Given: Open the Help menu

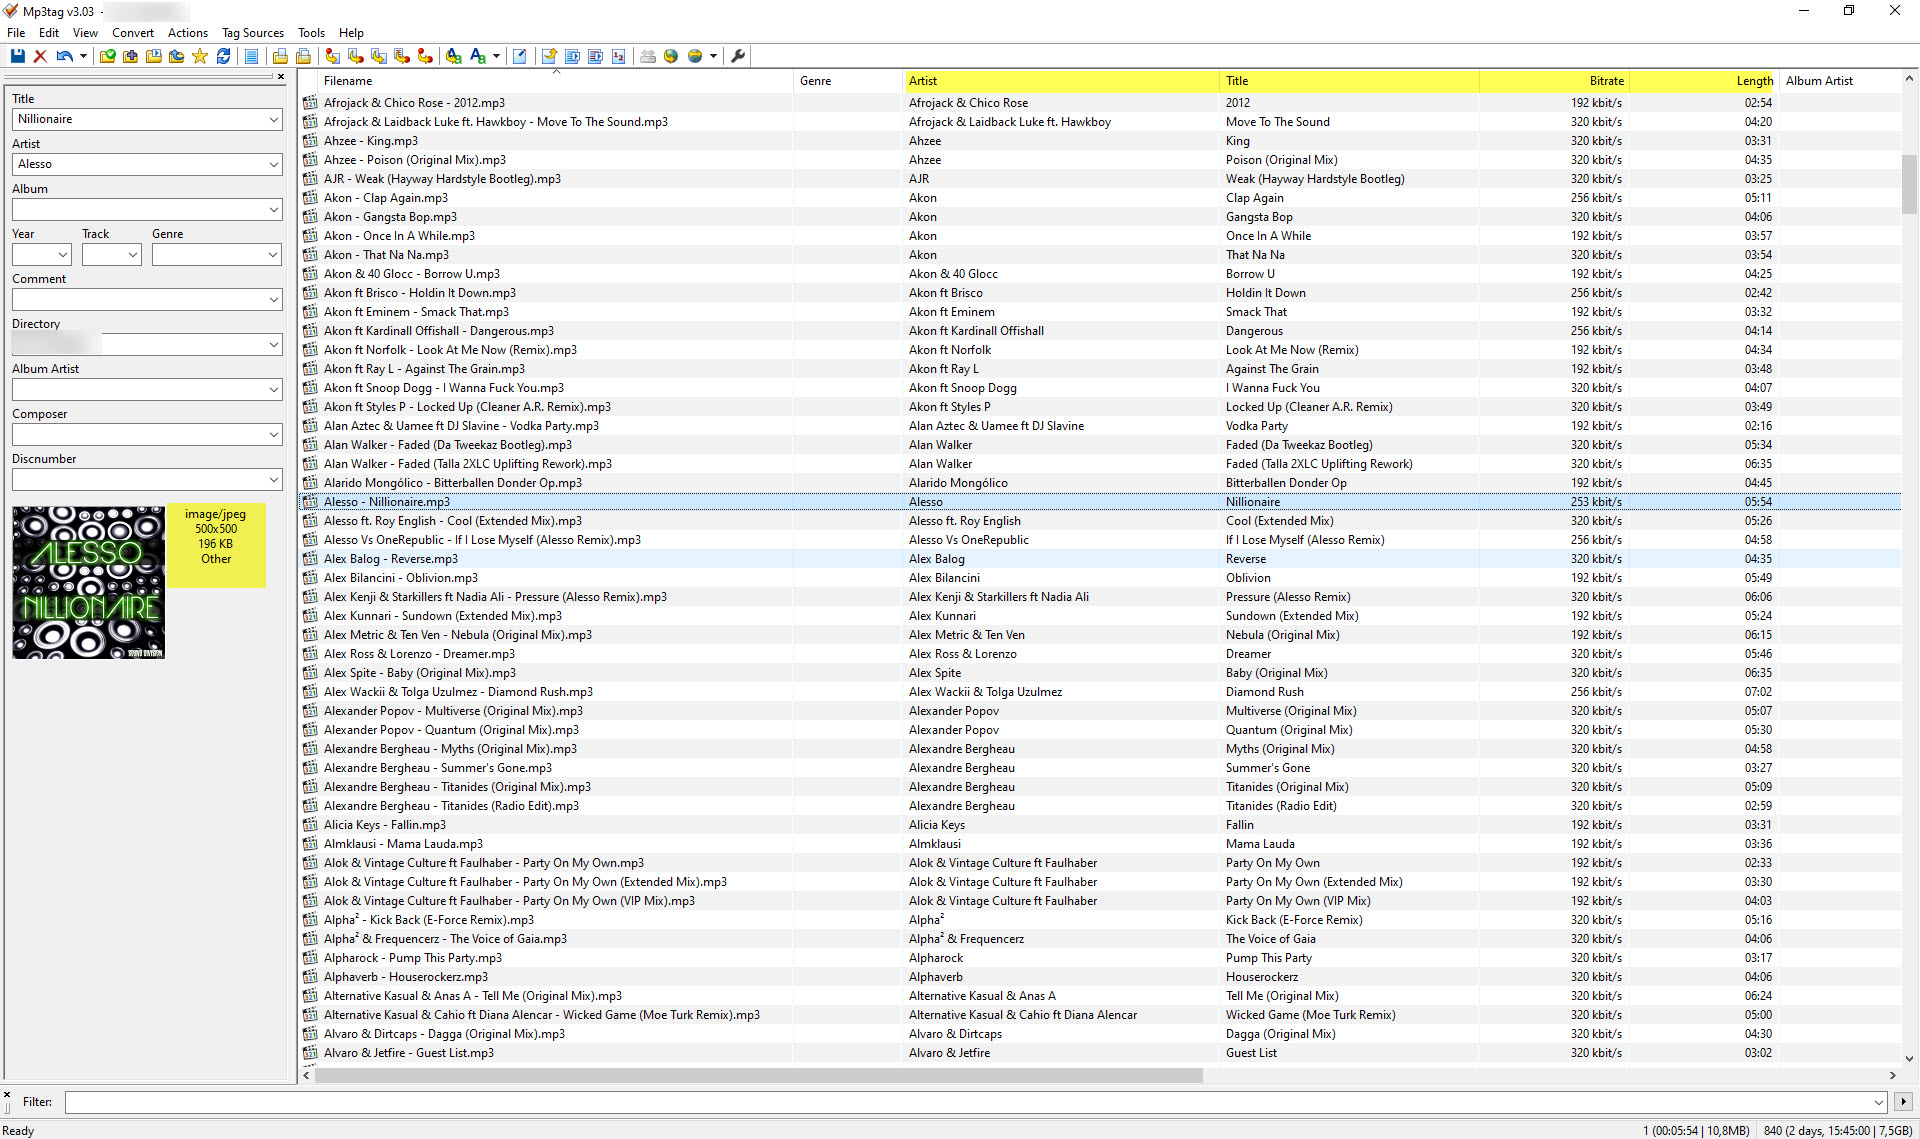Looking at the screenshot, I should [x=351, y=33].
